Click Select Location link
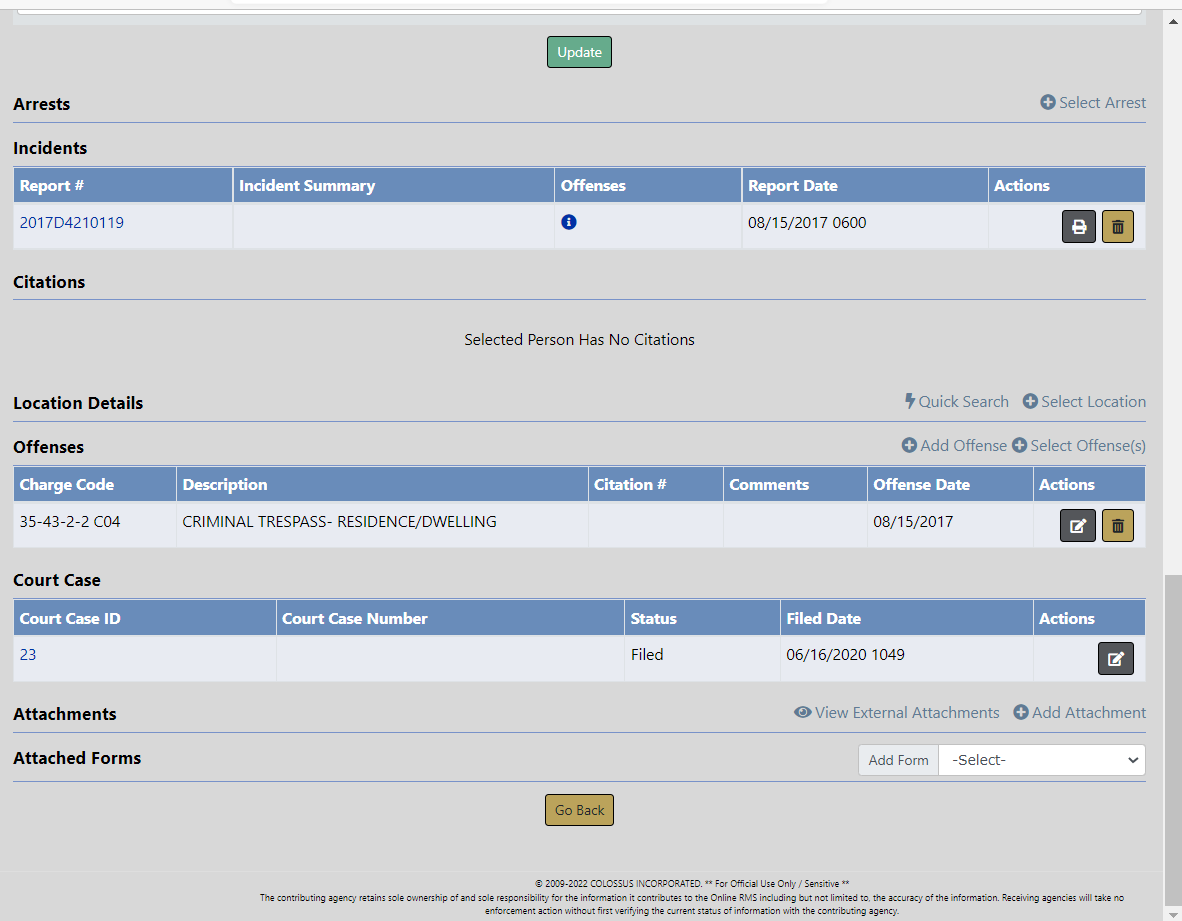 (1084, 402)
